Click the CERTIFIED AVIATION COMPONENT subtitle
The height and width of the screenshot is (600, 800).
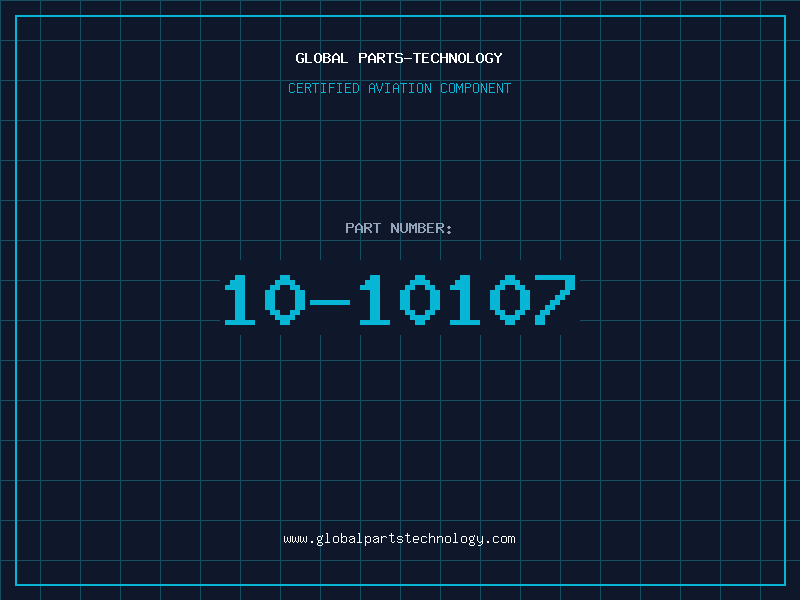(x=399, y=88)
